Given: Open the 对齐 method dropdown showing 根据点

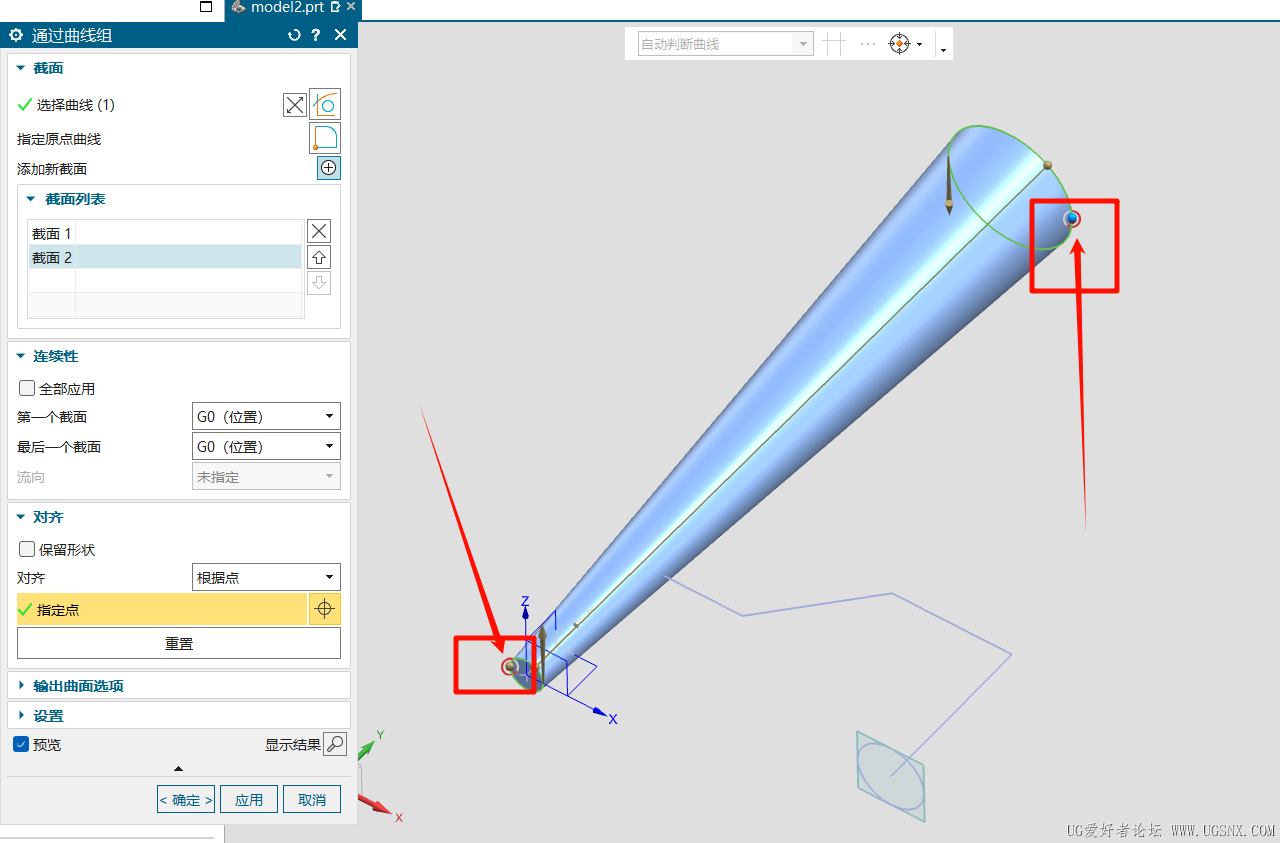Looking at the screenshot, I should pos(266,577).
